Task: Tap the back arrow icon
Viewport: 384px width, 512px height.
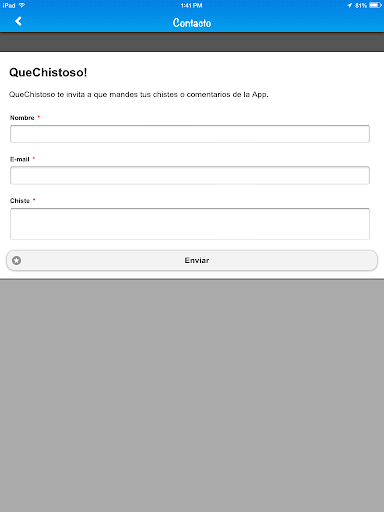Action: click(x=18, y=21)
